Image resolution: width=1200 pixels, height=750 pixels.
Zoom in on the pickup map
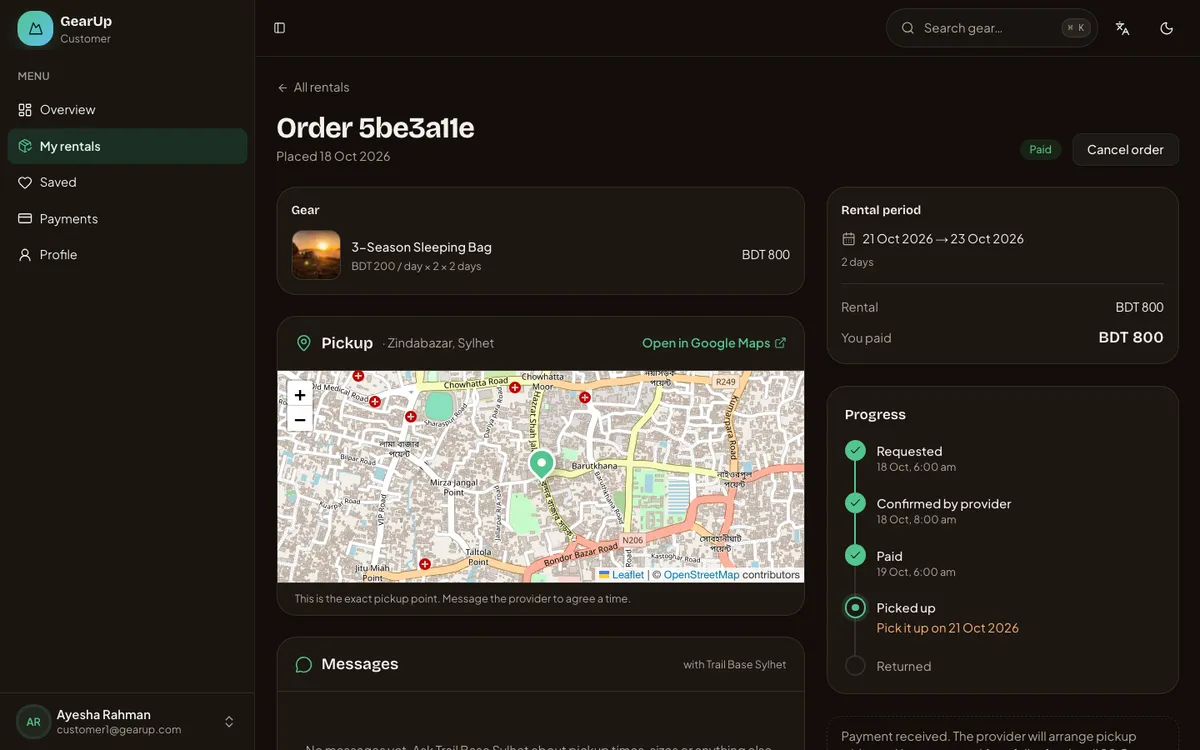click(300, 395)
